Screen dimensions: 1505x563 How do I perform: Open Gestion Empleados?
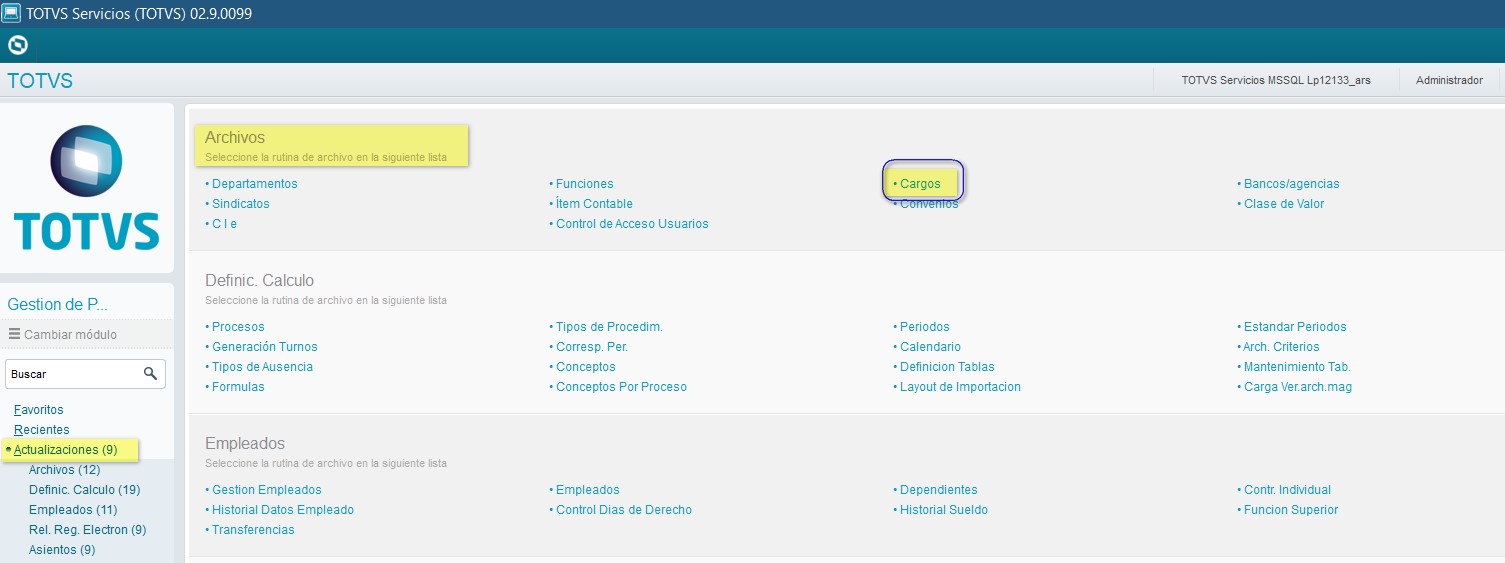267,490
